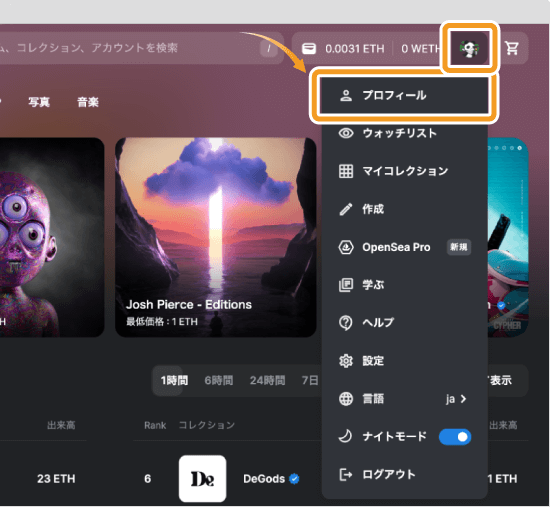
Task: Click the 23 ETH volume value
Action: (56, 479)
